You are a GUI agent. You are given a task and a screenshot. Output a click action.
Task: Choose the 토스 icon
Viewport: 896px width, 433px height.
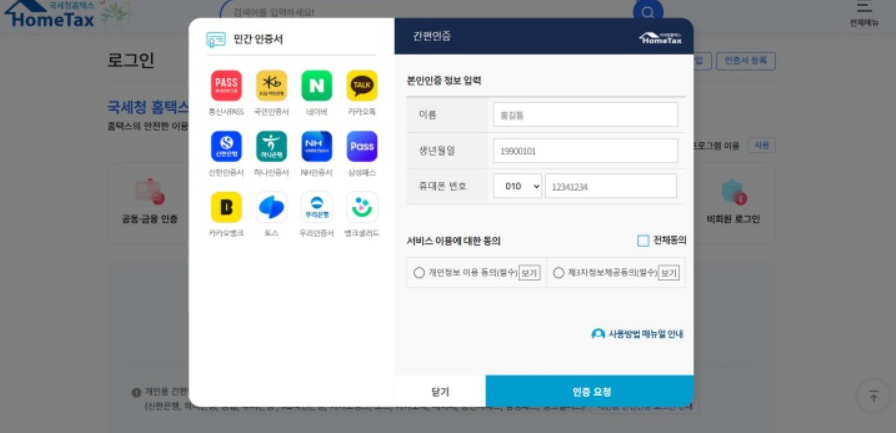pos(271,207)
